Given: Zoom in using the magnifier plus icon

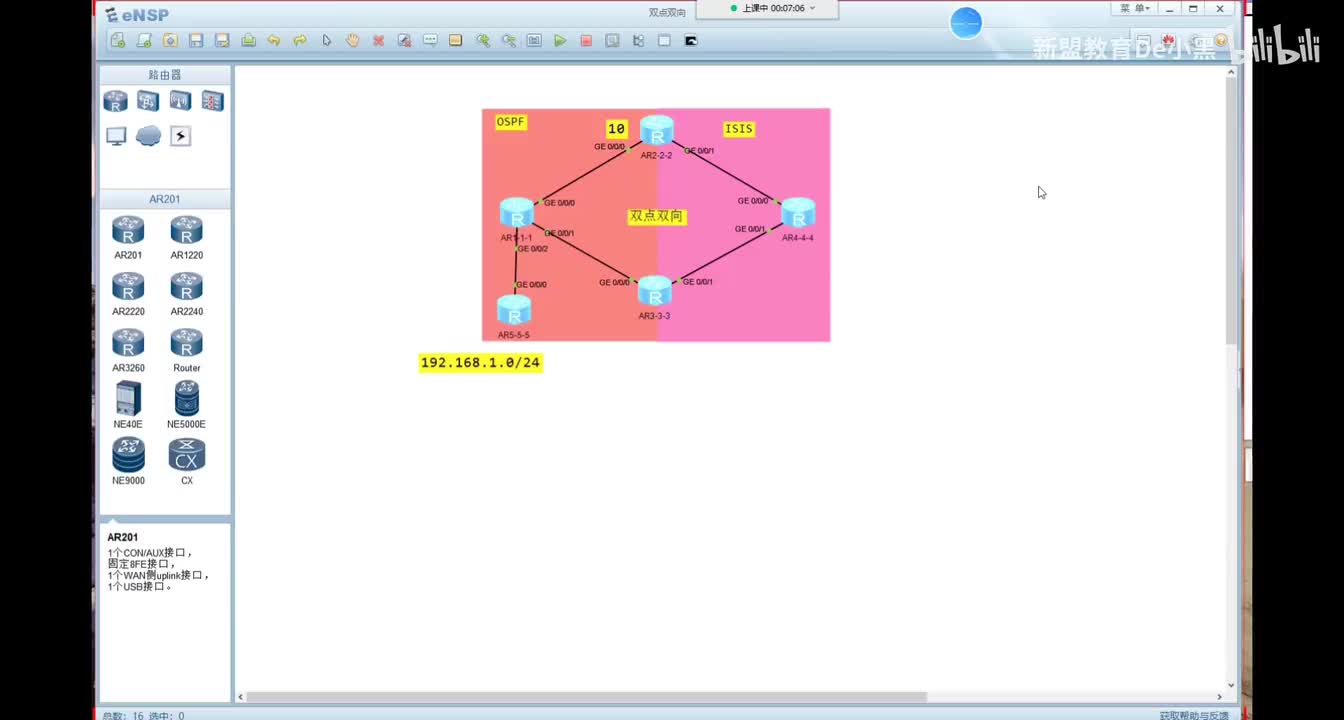Looking at the screenshot, I should point(482,41).
